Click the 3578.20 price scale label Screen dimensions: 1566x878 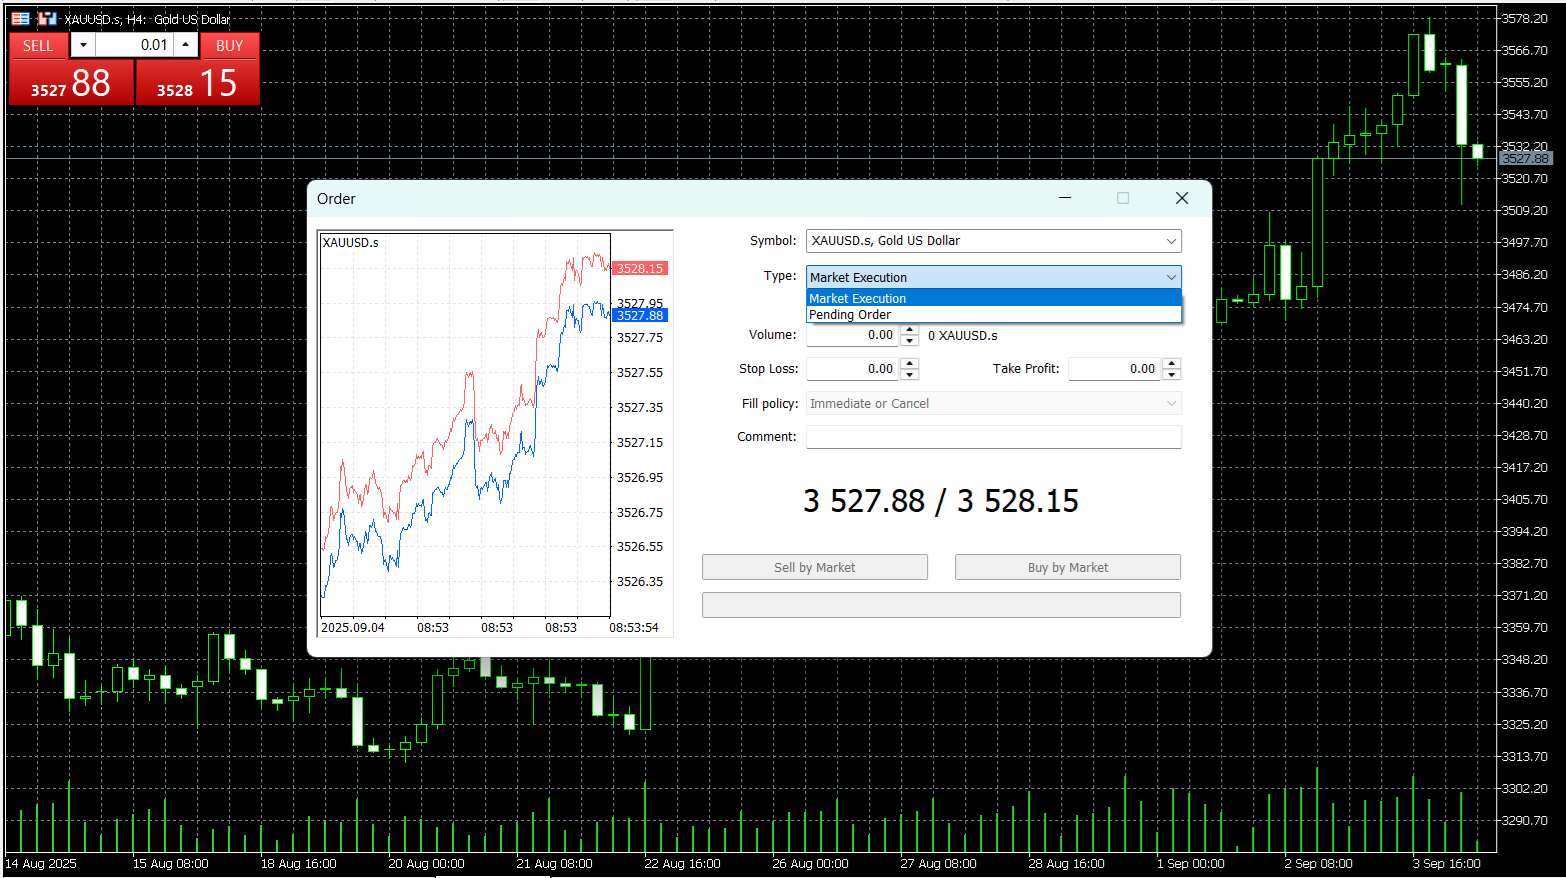click(1524, 18)
